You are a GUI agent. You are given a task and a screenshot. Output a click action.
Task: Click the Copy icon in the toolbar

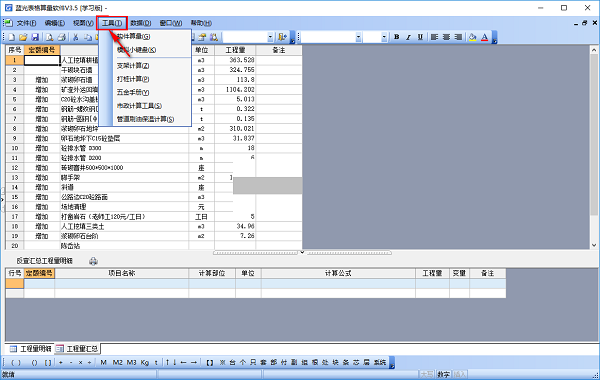(x=88, y=37)
